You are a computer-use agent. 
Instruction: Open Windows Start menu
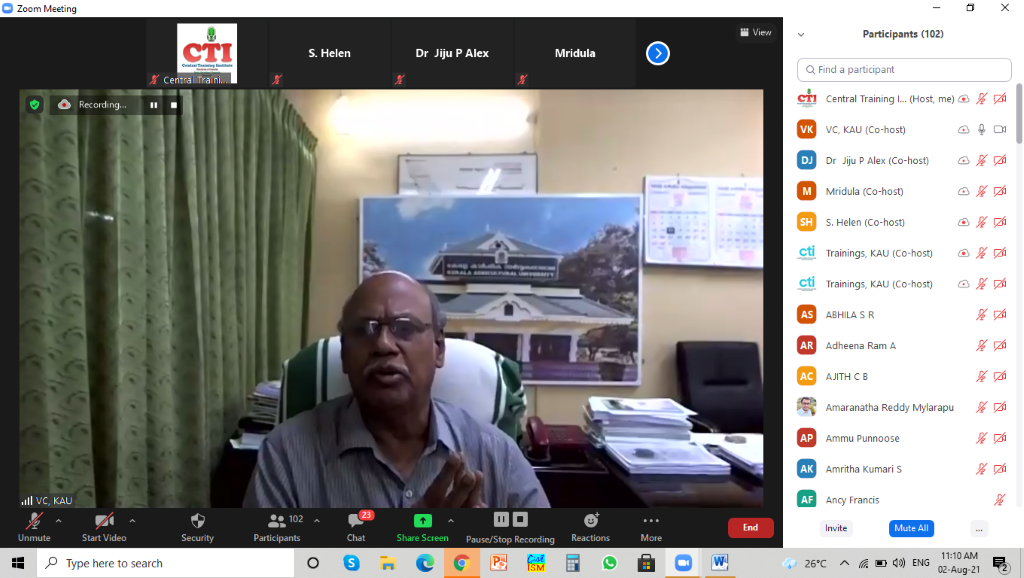(x=18, y=563)
